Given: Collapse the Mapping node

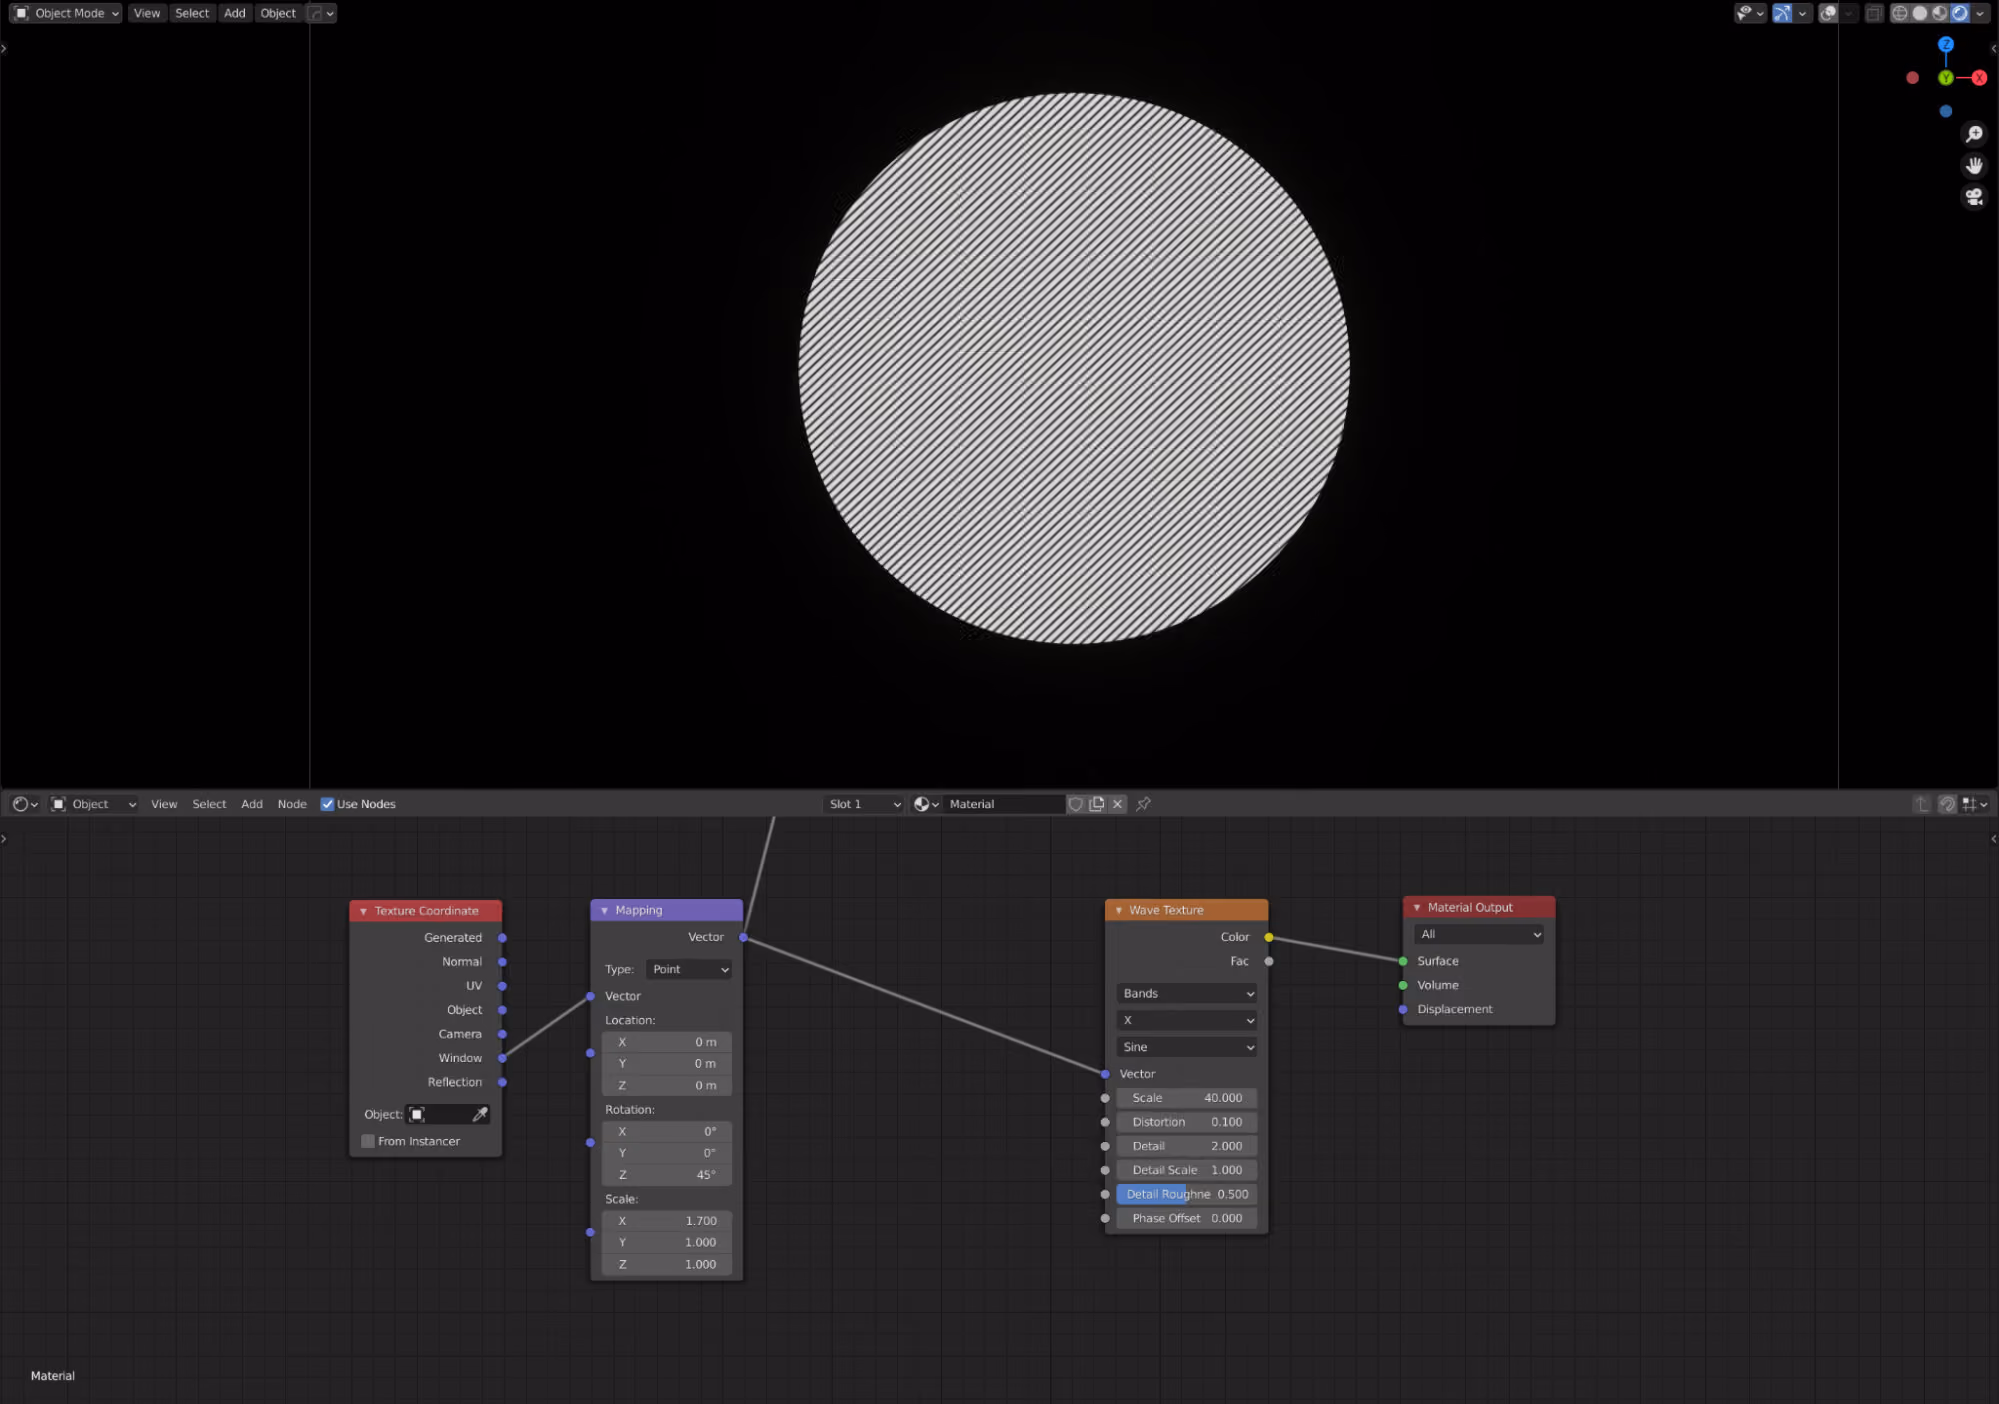Looking at the screenshot, I should 604,910.
